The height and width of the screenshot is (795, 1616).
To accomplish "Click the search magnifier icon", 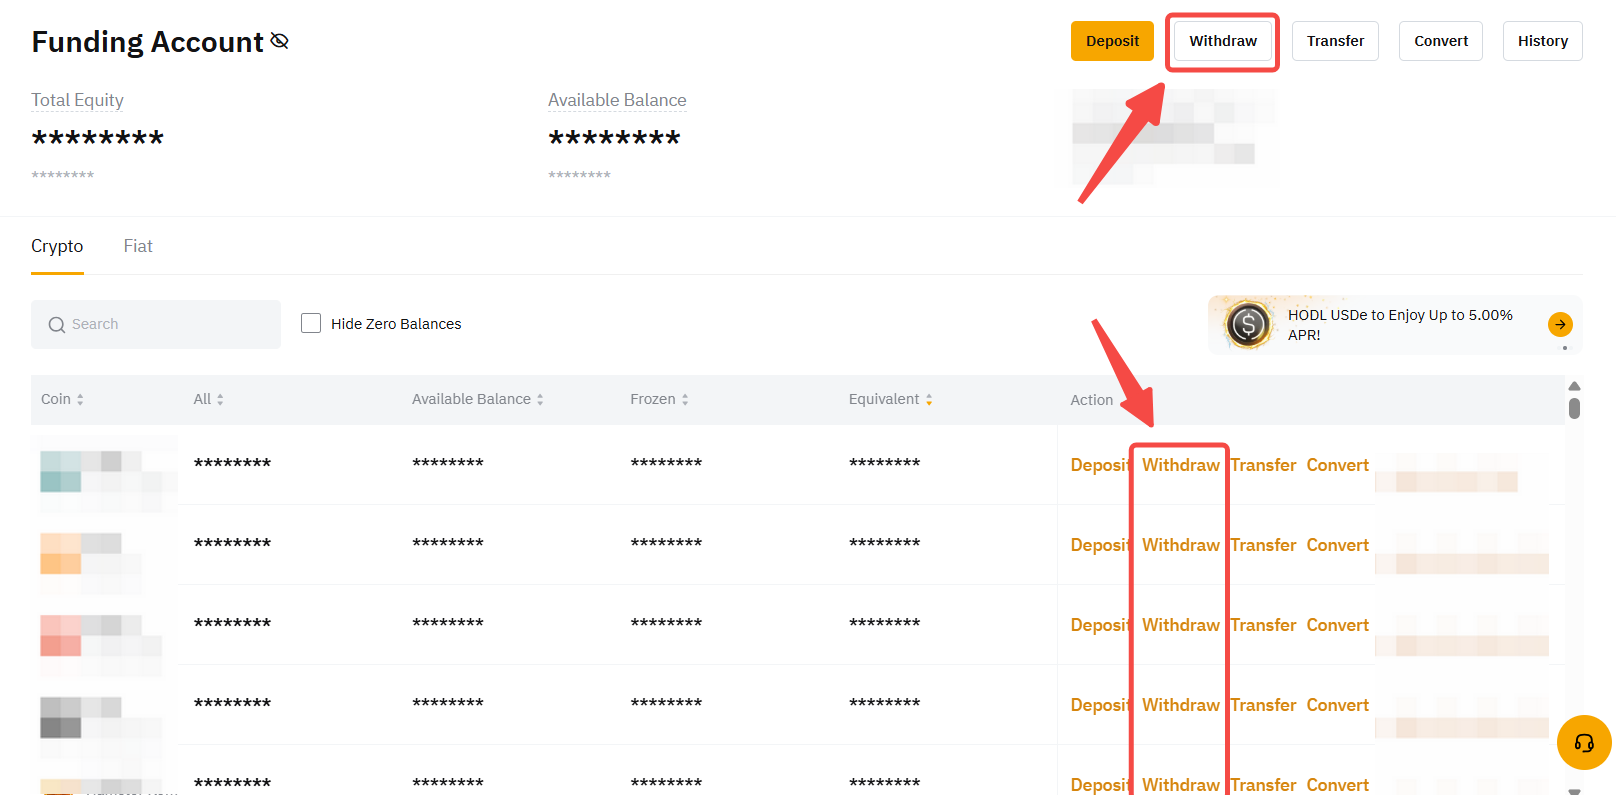I will [57, 325].
